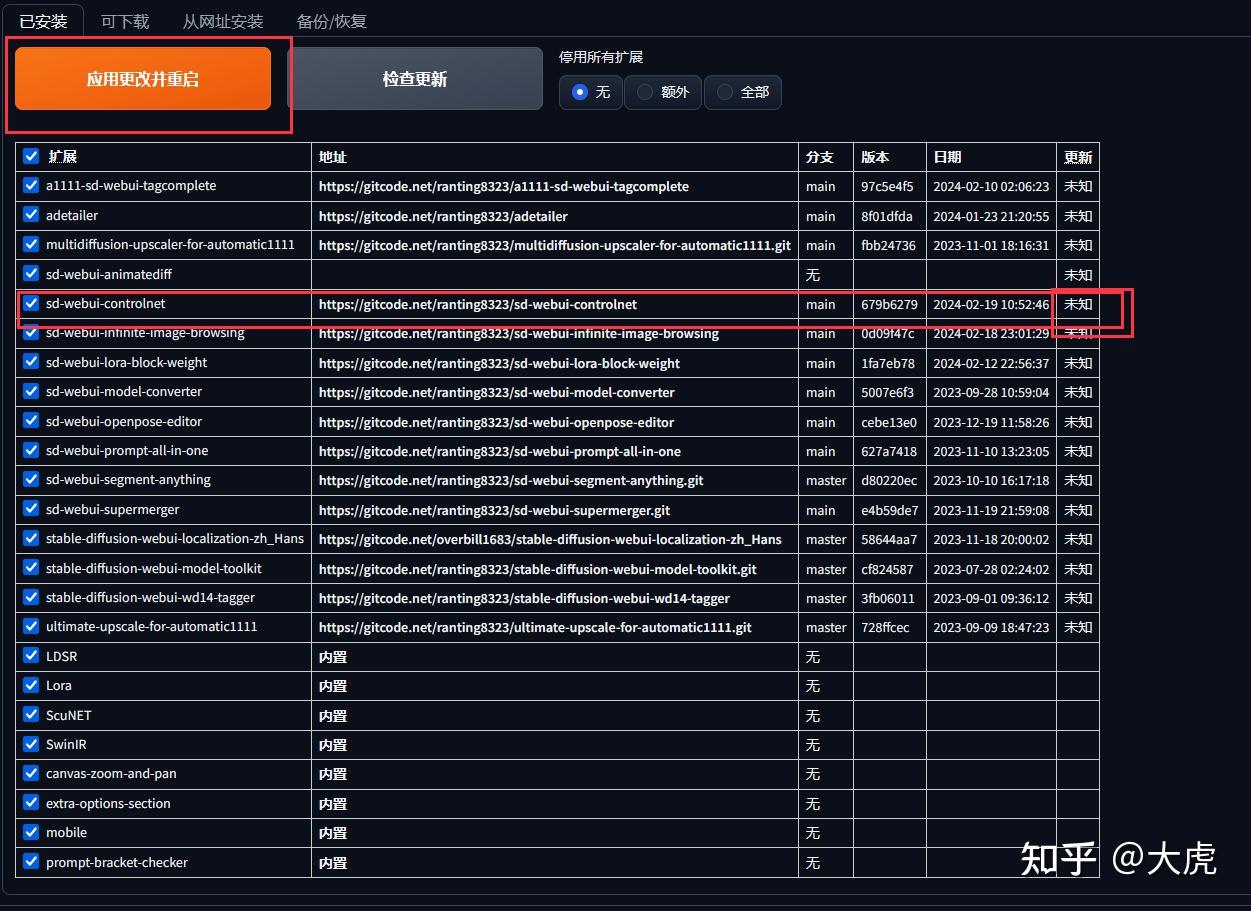This screenshot has width=1251, height=911.
Task: Select the 全部 radio option
Action: point(722,92)
